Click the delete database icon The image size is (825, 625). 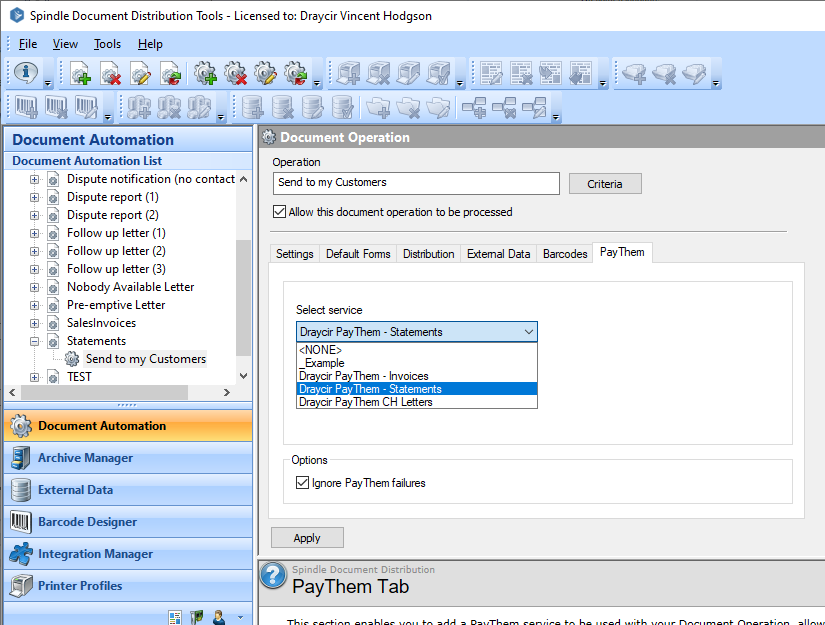click(x=283, y=107)
